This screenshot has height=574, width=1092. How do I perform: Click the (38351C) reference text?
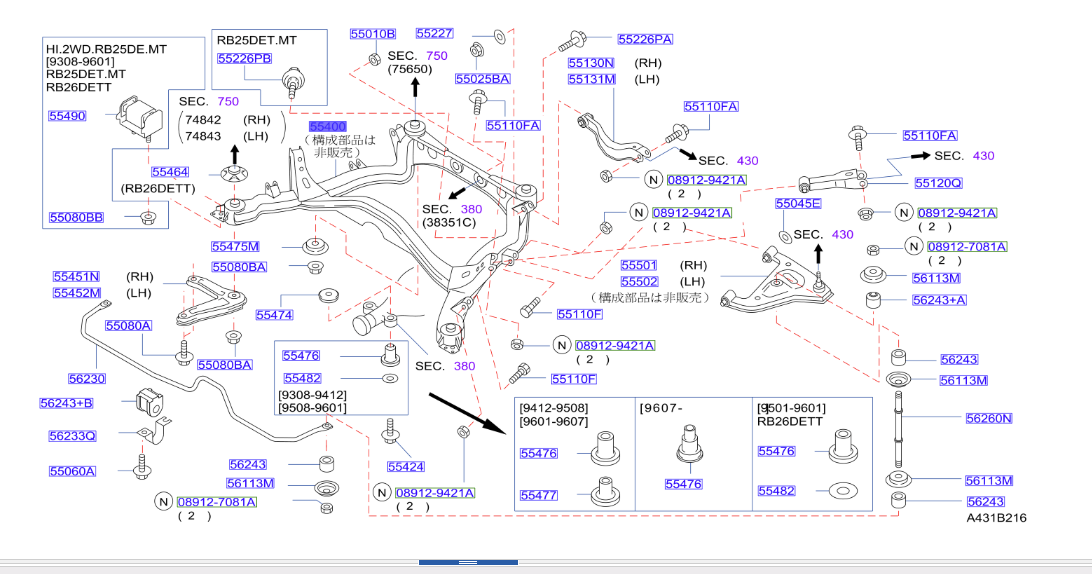point(449,223)
